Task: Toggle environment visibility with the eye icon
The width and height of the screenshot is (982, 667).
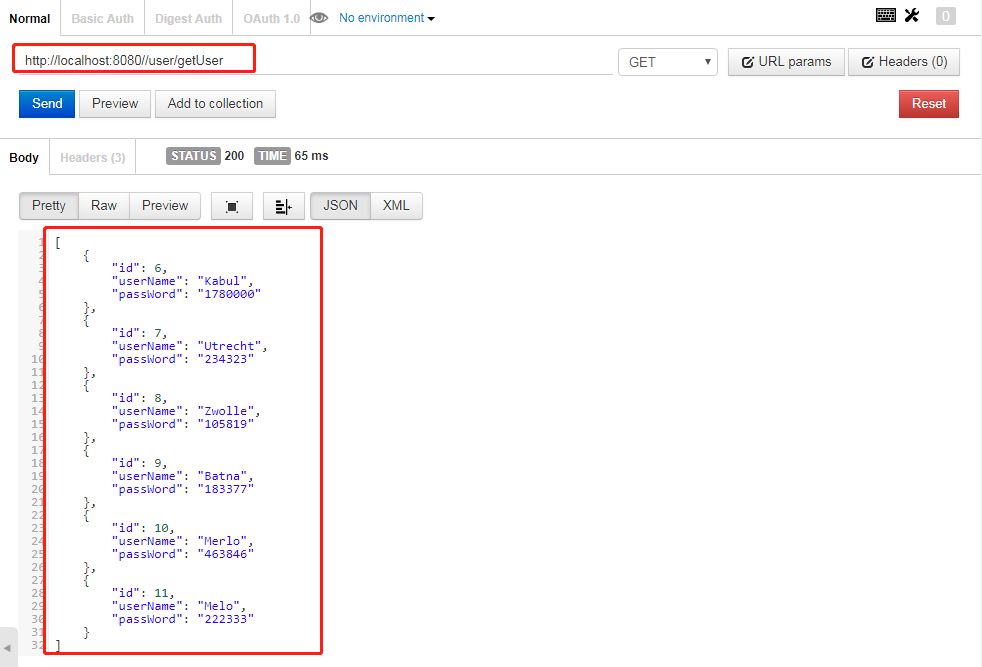Action: [x=319, y=17]
